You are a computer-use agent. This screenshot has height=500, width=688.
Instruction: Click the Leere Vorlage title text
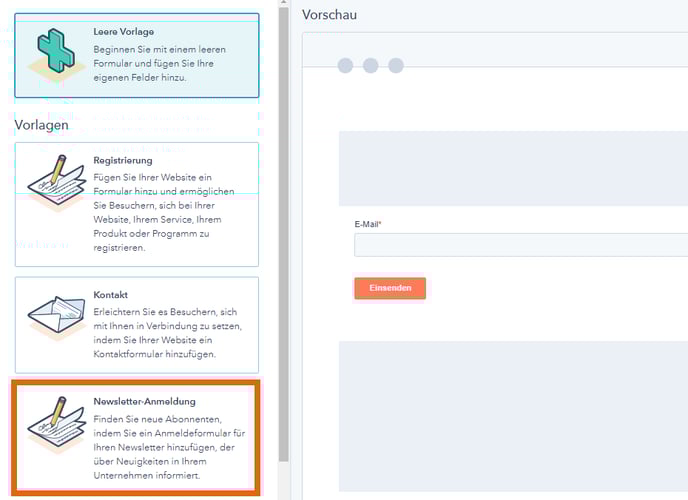tap(124, 32)
